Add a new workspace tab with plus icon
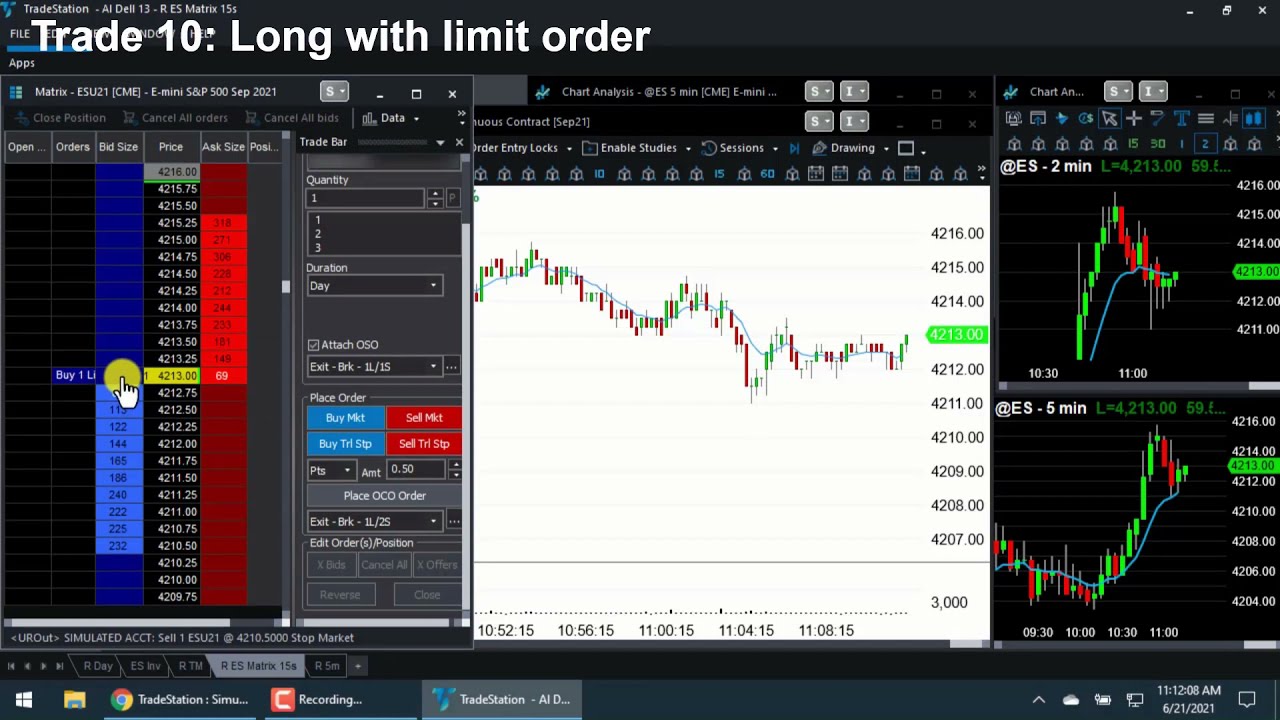The height and width of the screenshot is (720, 1280). [357, 666]
